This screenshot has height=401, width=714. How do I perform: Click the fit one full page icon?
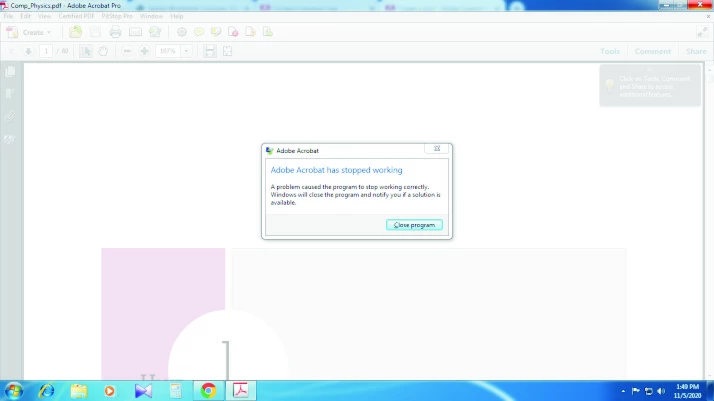[227, 51]
